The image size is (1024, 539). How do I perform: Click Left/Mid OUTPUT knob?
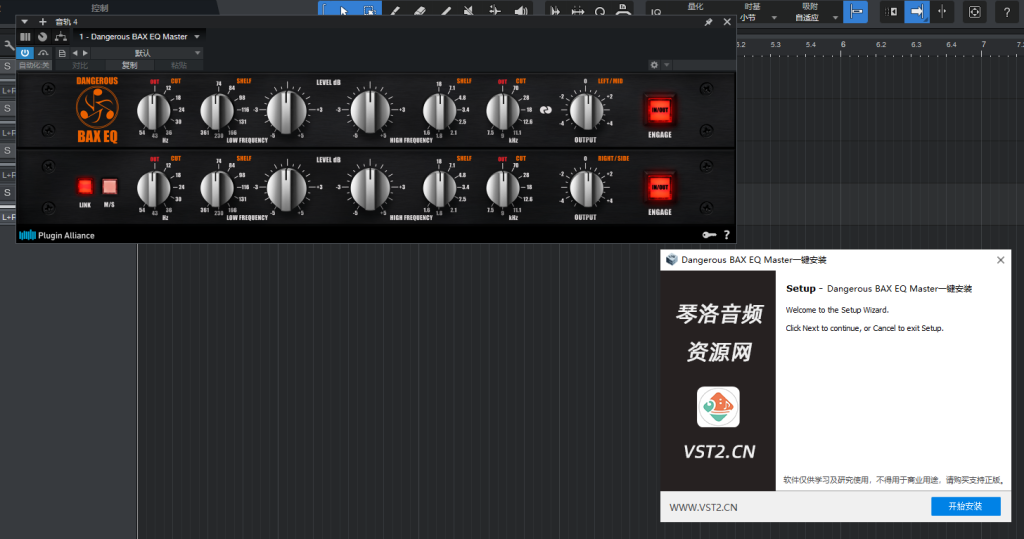click(x=586, y=111)
